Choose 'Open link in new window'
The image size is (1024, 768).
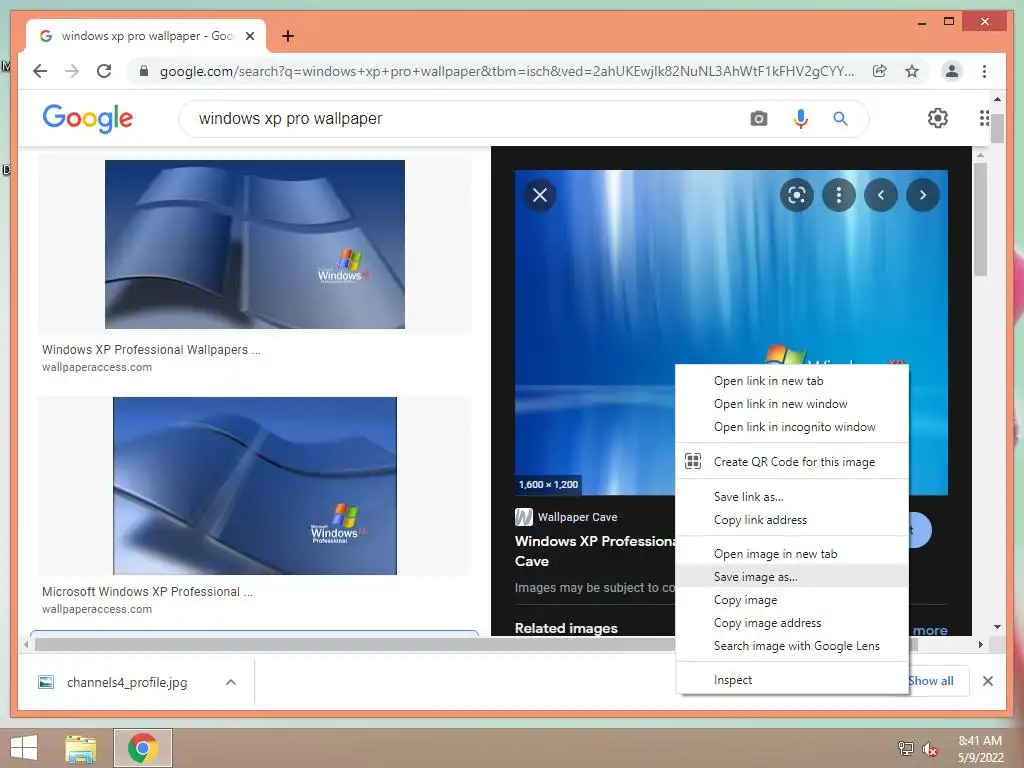pos(792,404)
